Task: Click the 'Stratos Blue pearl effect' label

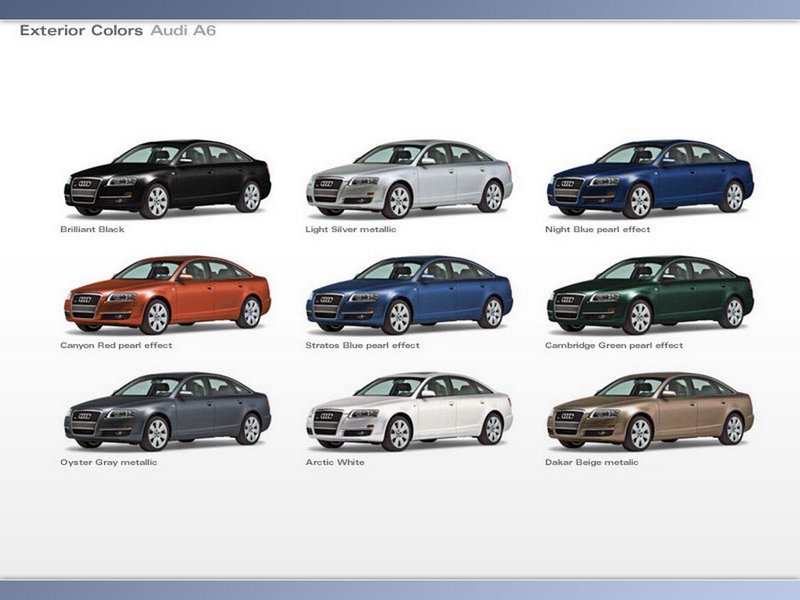Action: 362,345
